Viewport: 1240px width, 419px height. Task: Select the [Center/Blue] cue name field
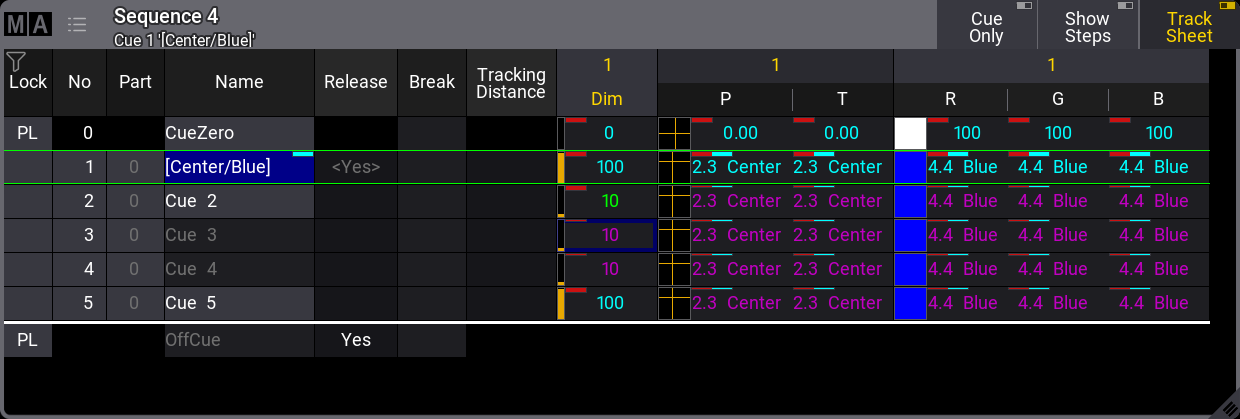click(239, 167)
